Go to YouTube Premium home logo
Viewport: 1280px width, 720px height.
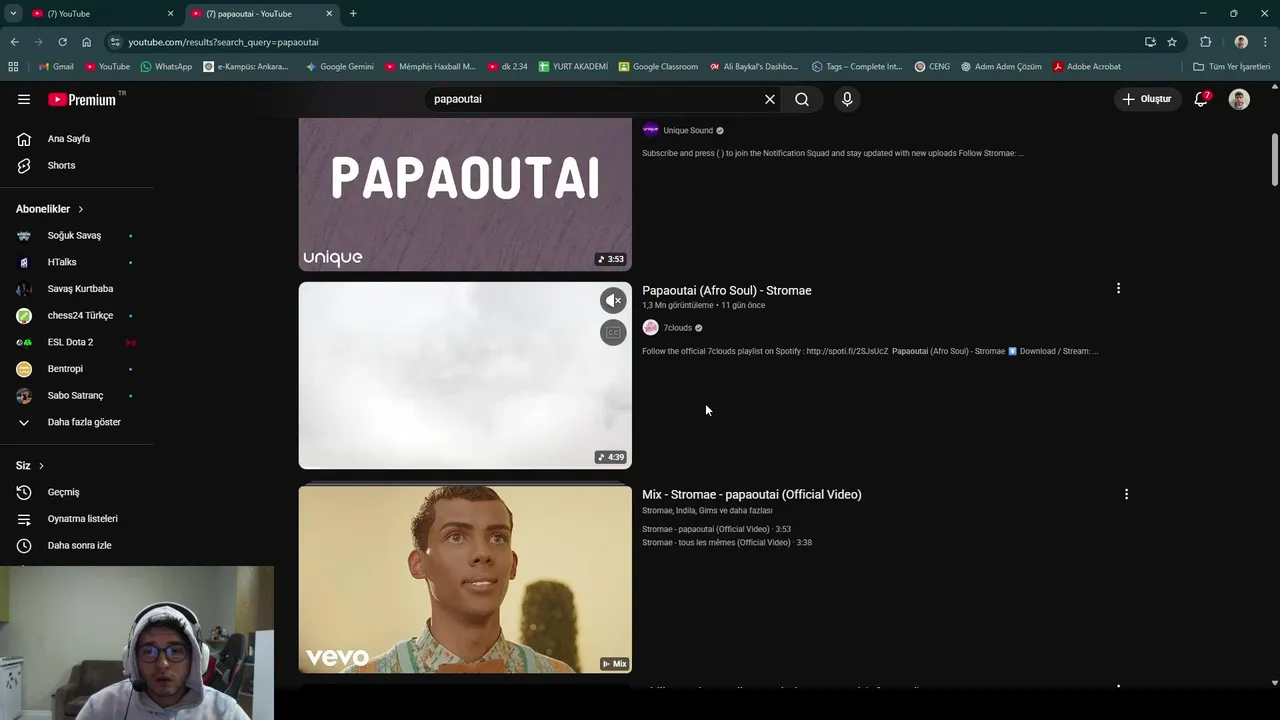click(x=82, y=99)
